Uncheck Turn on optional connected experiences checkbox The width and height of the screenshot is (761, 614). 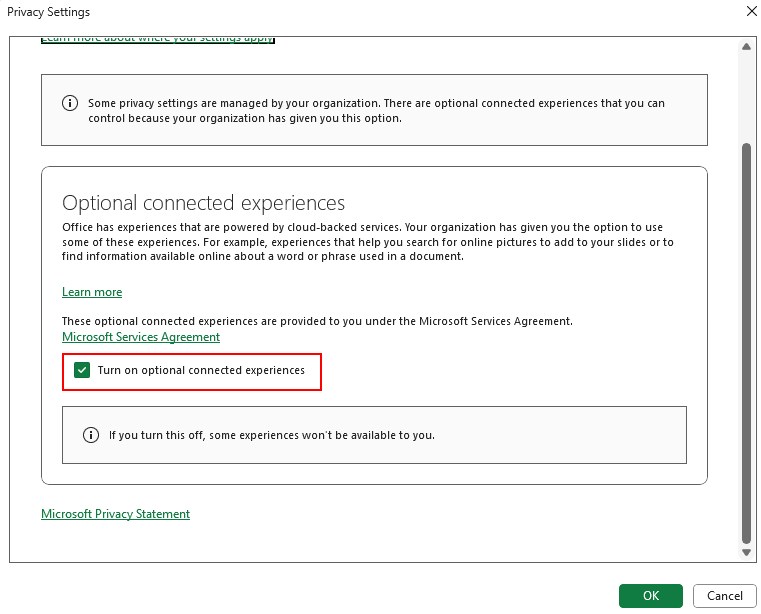click(x=82, y=371)
